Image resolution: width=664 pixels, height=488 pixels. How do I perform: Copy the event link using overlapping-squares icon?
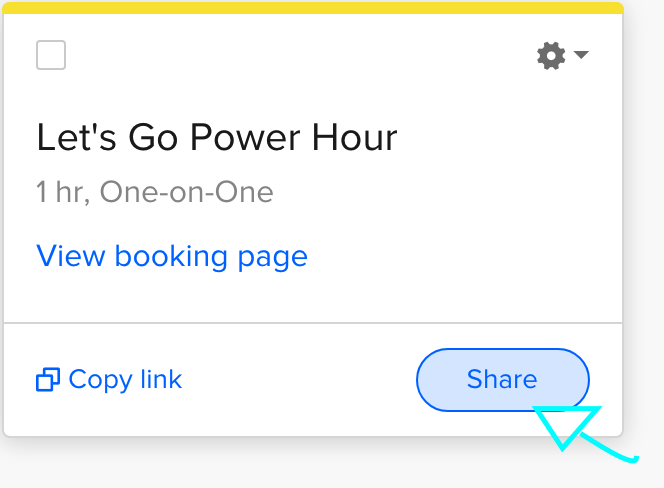(47, 380)
